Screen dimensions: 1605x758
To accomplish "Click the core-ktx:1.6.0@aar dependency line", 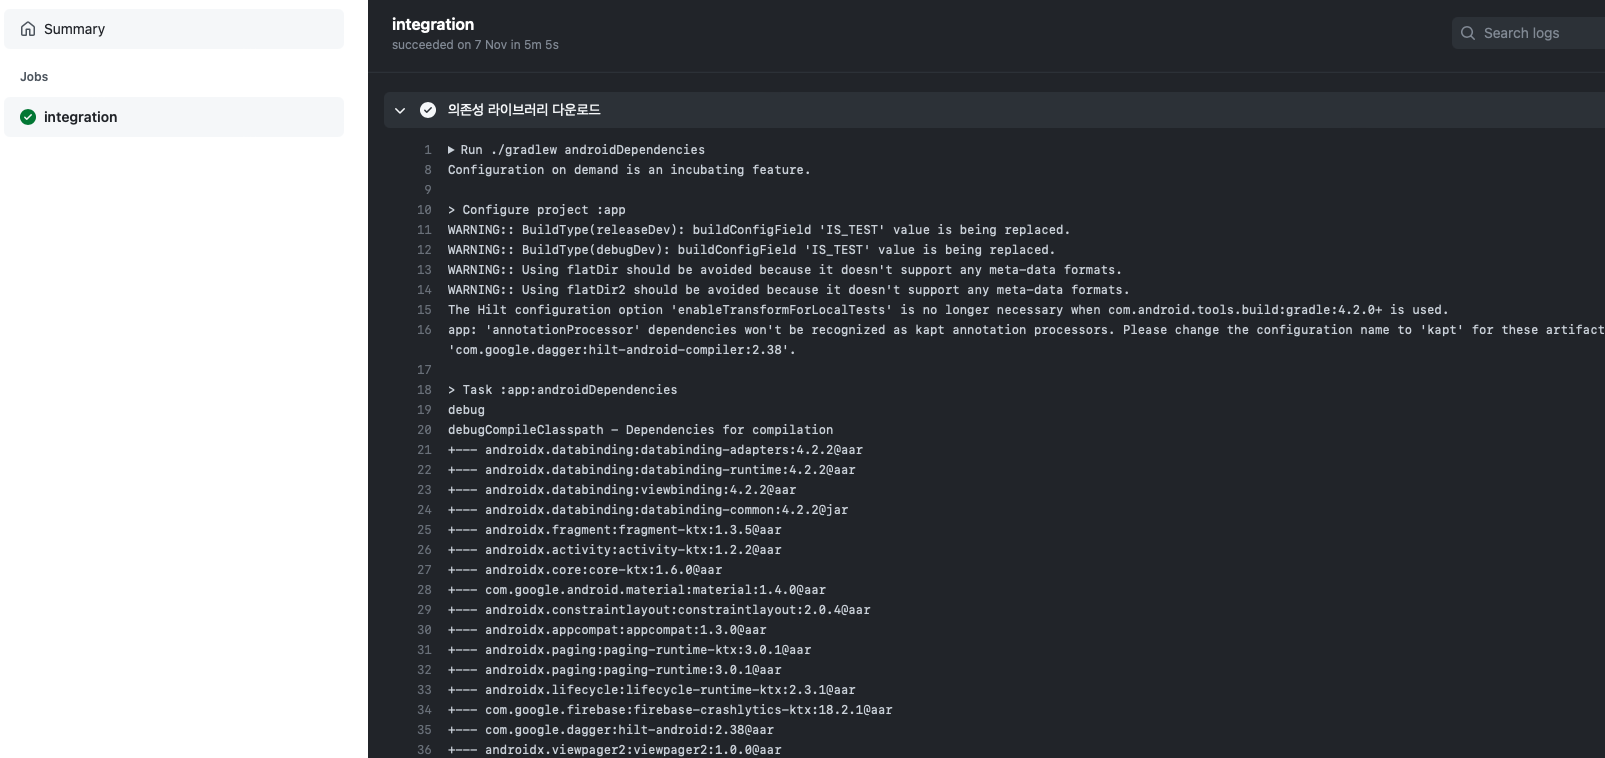I will pos(585,570).
